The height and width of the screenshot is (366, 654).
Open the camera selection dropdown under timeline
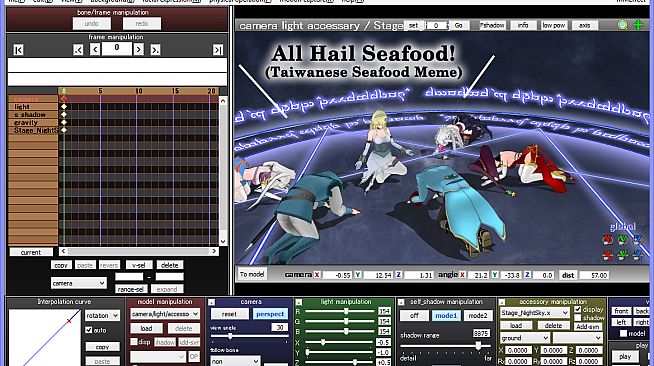point(78,283)
